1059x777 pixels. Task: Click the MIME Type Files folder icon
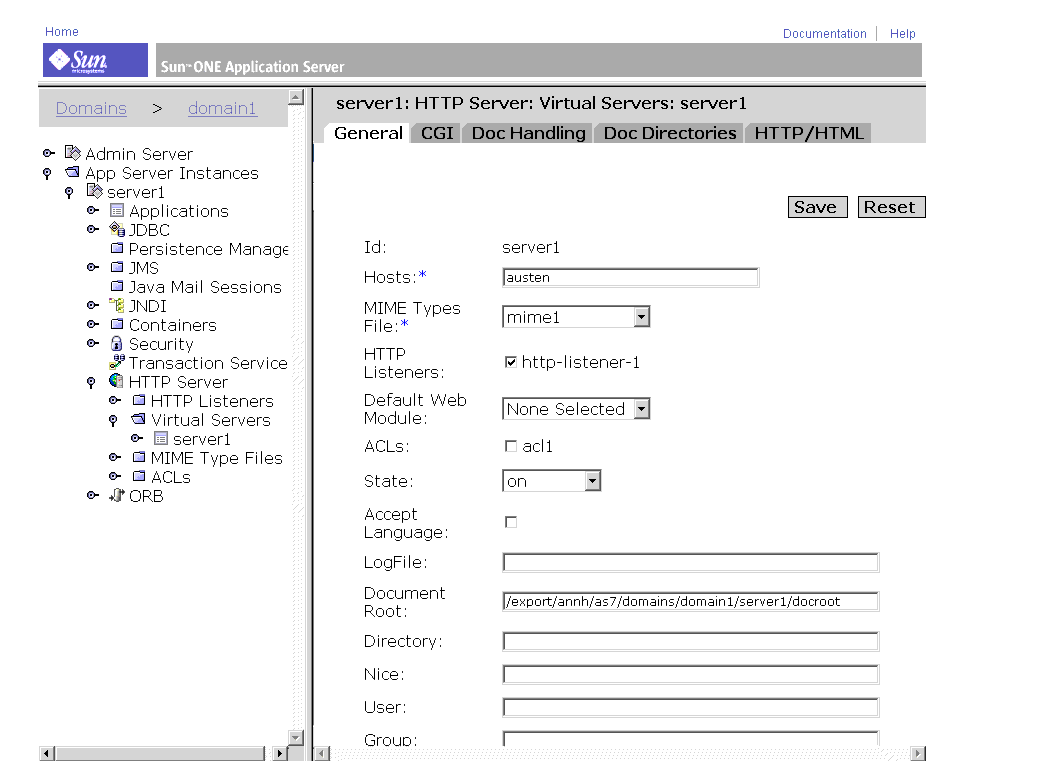[138, 457]
